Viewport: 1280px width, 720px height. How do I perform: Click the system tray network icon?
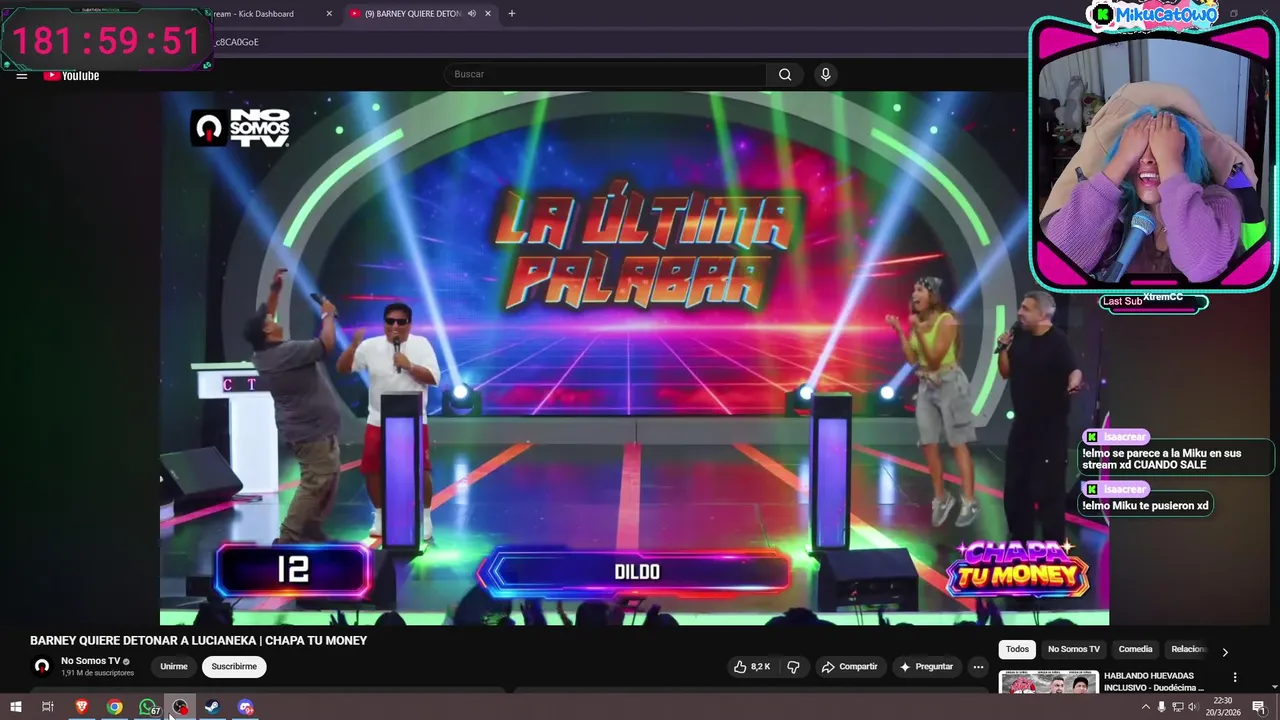point(1177,707)
